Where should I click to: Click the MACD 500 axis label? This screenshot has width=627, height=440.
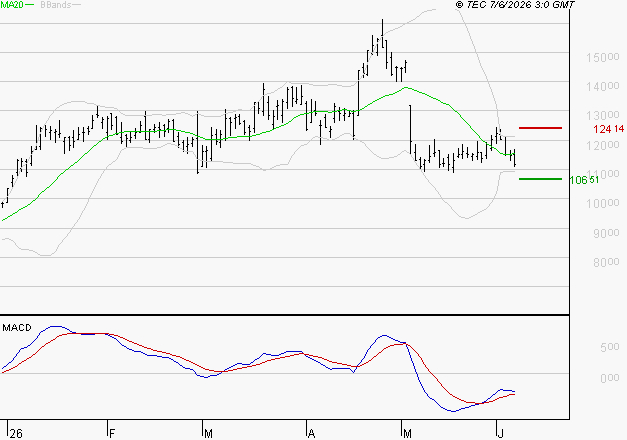coord(610,347)
